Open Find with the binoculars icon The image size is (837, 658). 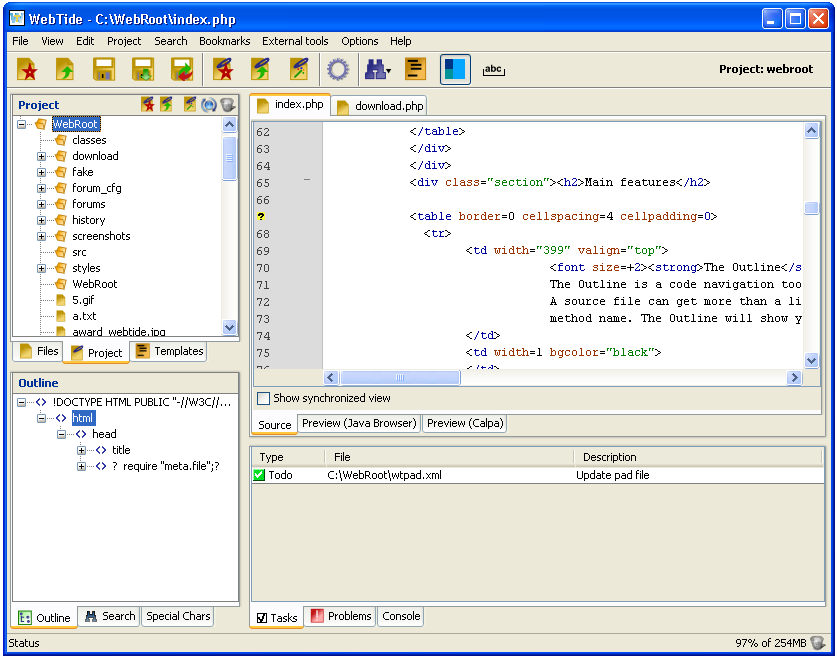377,69
